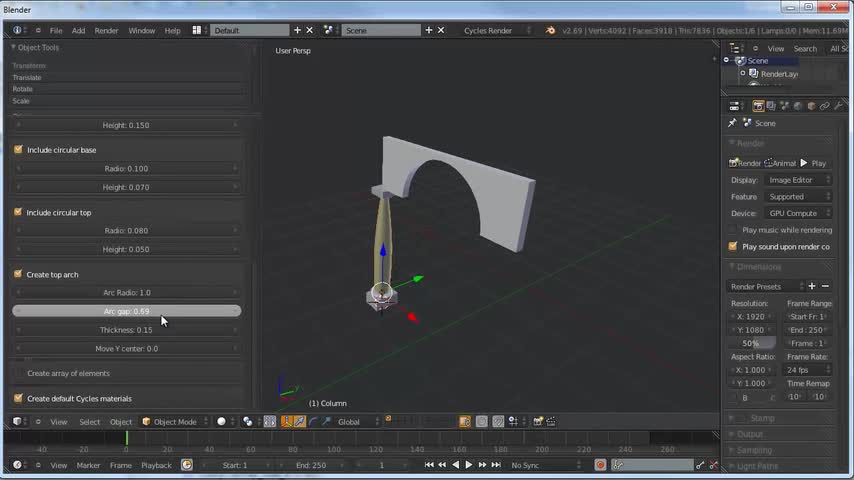
Task: Toggle the layer button in 3D header
Action: point(388,418)
